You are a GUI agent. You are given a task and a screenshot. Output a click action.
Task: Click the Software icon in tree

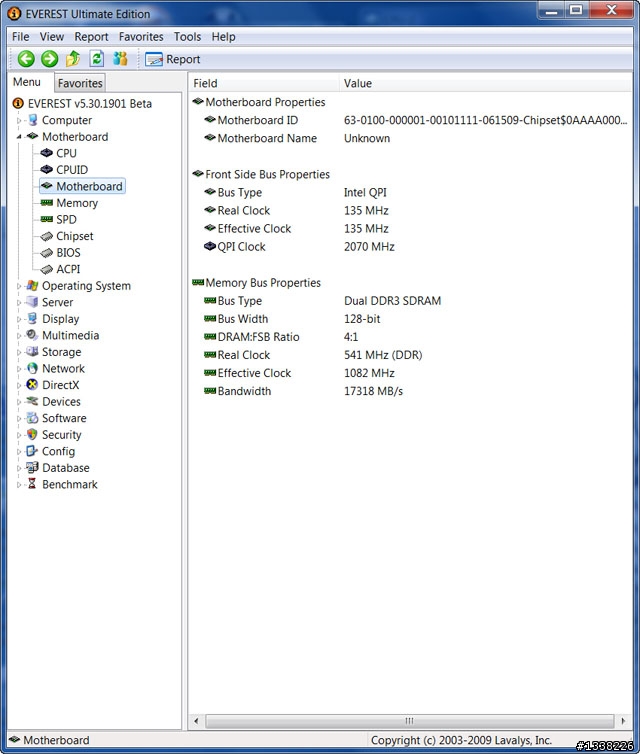click(32, 418)
